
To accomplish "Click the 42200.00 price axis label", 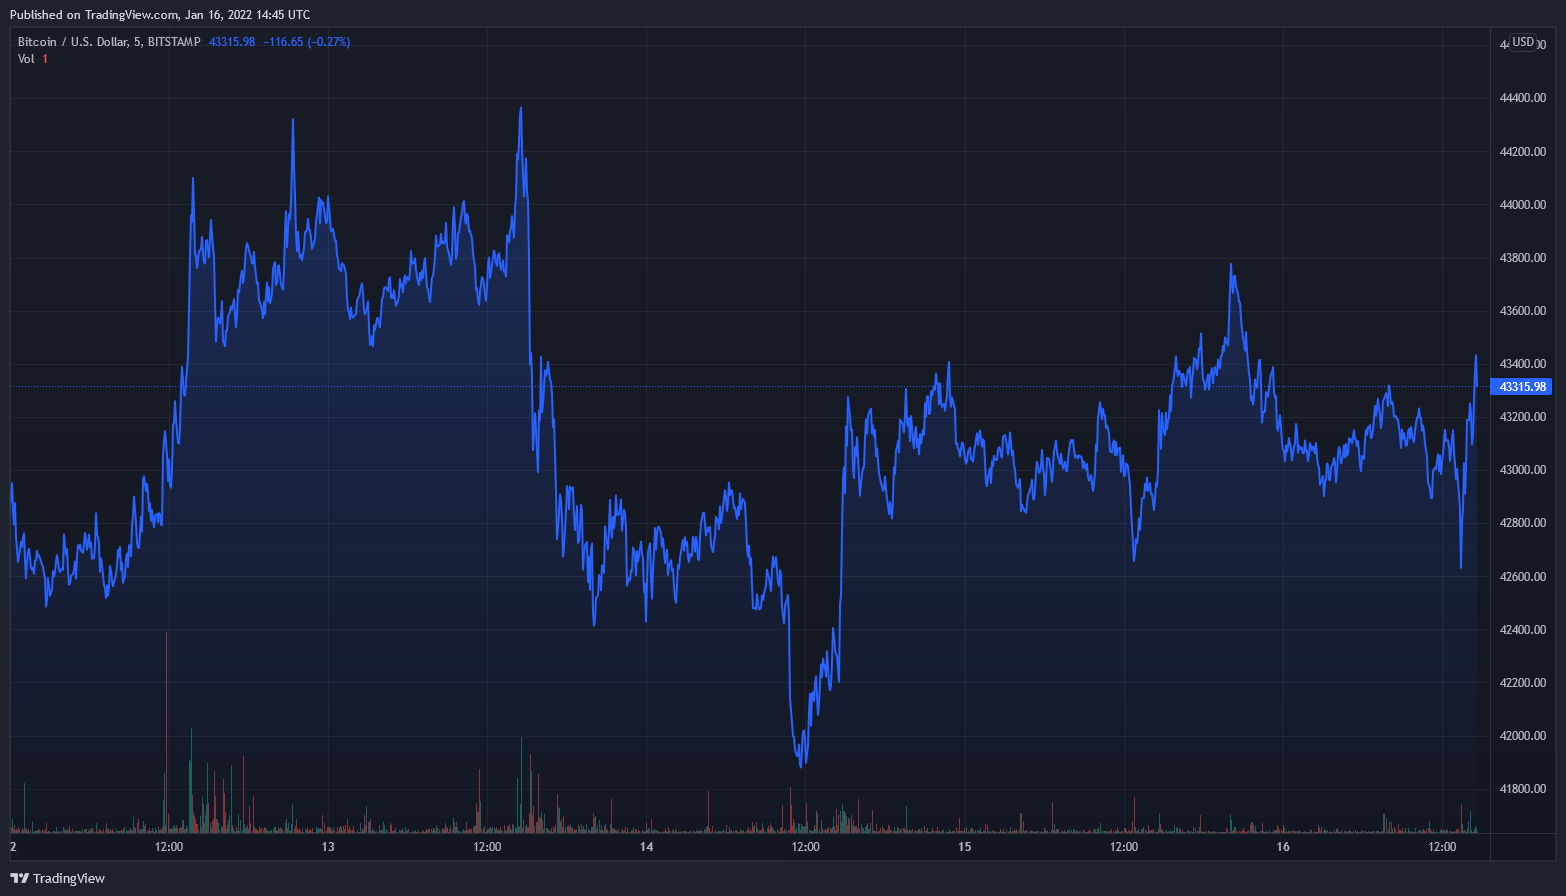I will pyautogui.click(x=1523, y=683).
